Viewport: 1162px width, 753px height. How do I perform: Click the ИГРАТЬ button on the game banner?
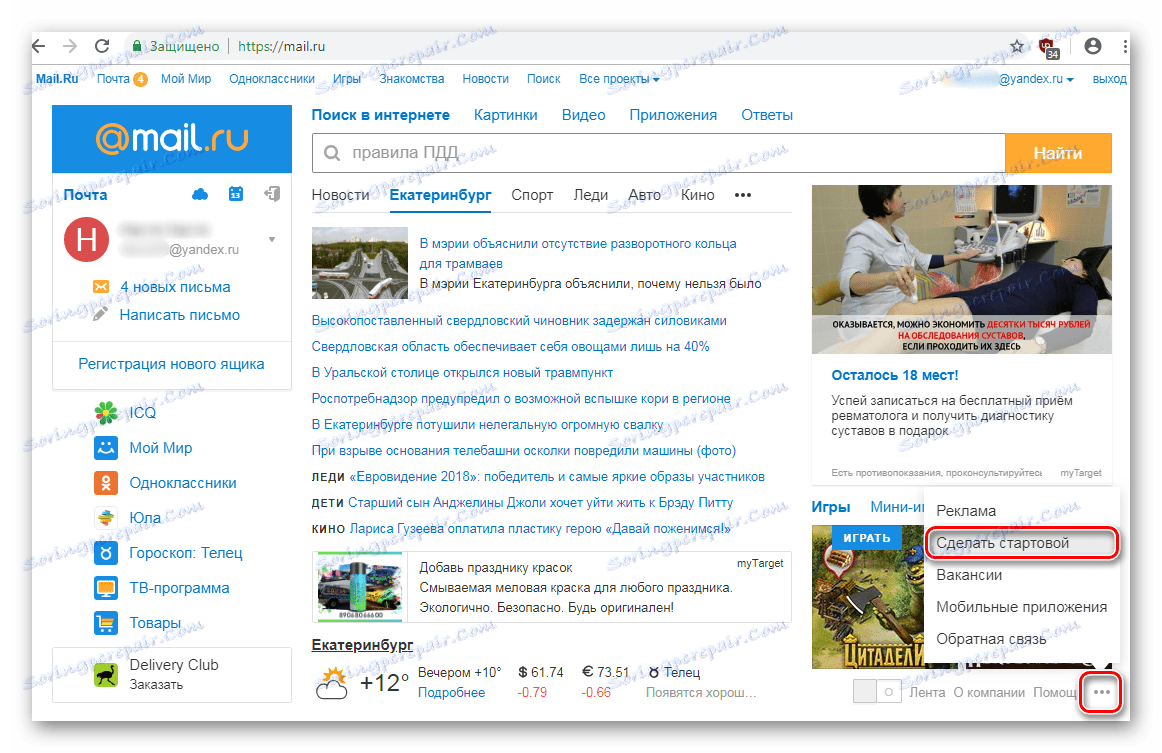point(866,538)
